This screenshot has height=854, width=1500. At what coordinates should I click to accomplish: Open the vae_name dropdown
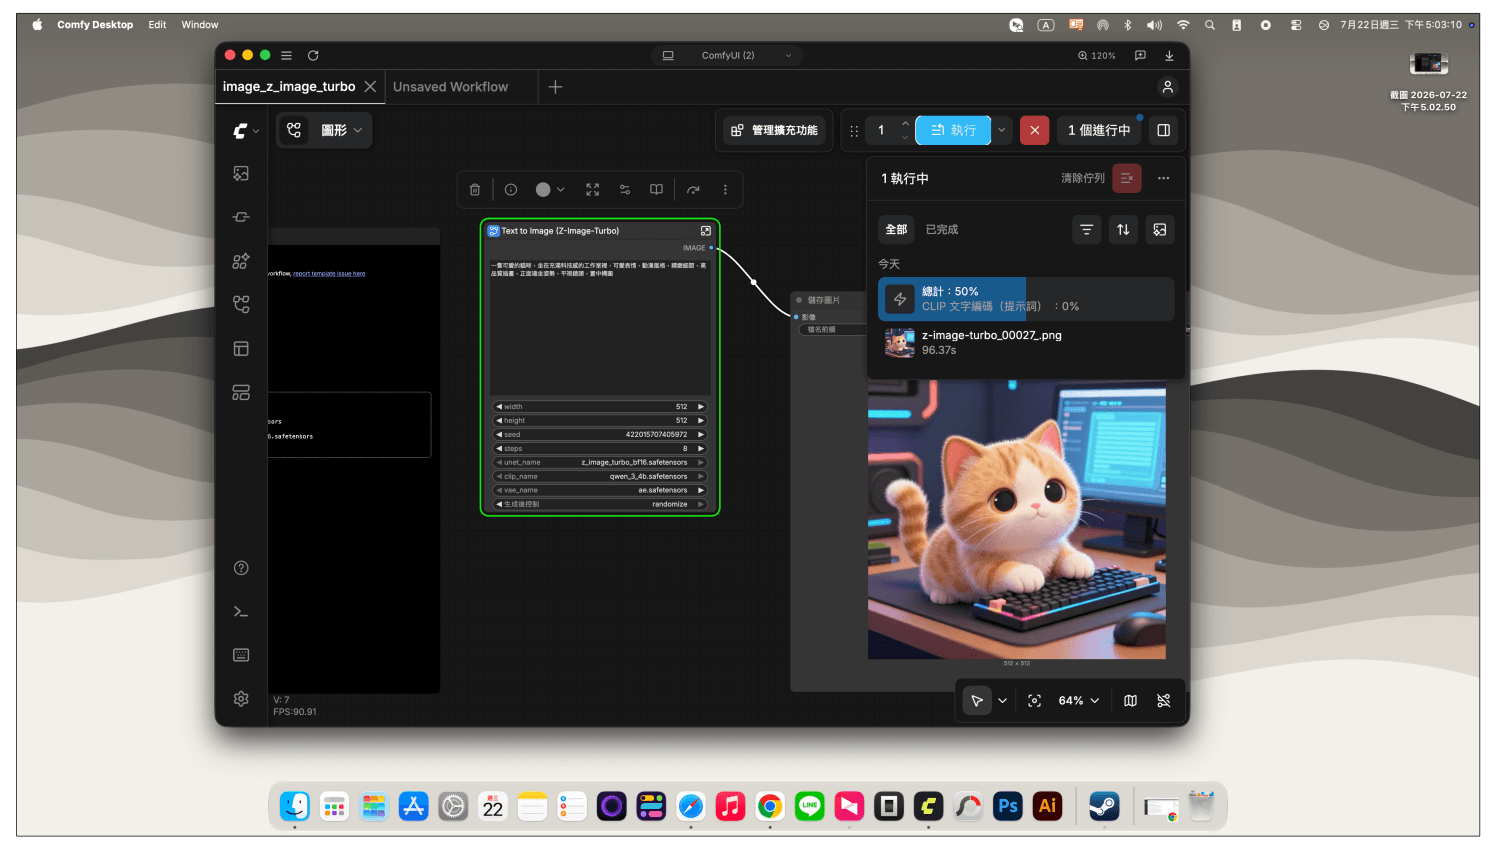[x=600, y=491]
